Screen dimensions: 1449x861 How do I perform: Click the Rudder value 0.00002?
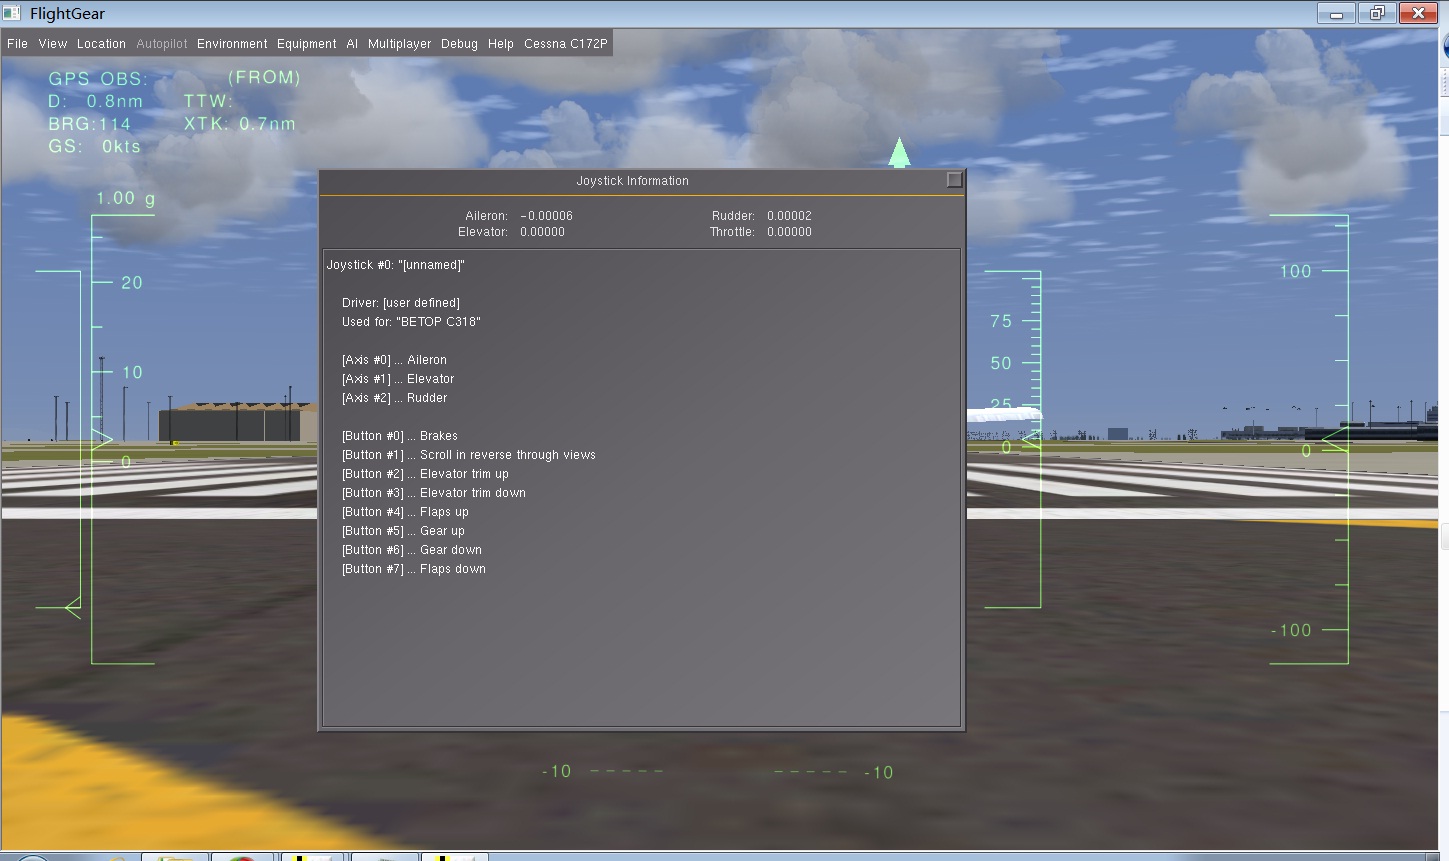pos(789,216)
